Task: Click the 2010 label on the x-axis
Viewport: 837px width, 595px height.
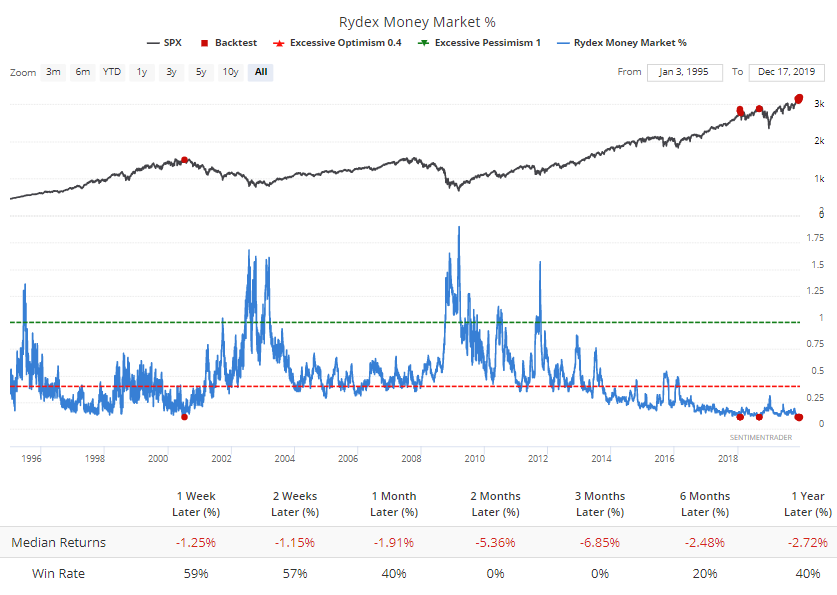Action: 475,459
